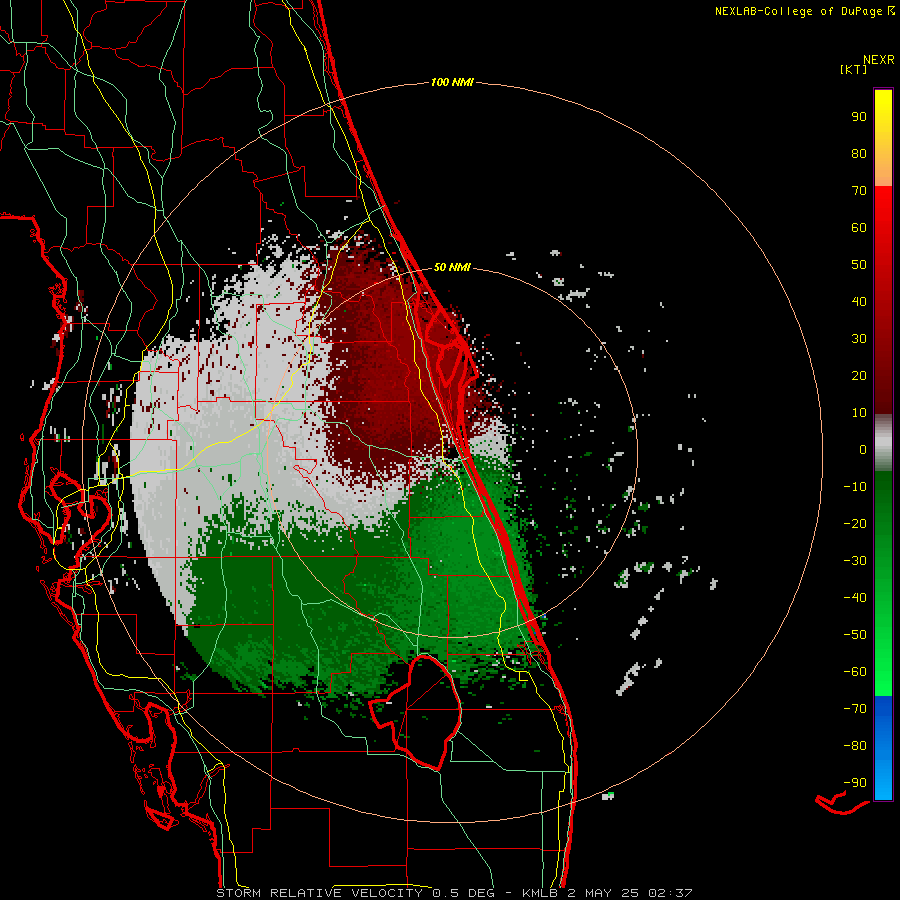Viewport: 900px width, 900px height.
Task: Select the 100 NMI range ring label
Action: coord(452,82)
